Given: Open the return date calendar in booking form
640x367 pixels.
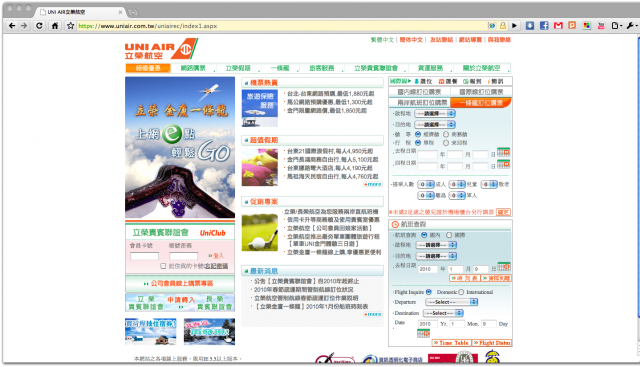Looking at the screenshot, I should tap(503, 165).
